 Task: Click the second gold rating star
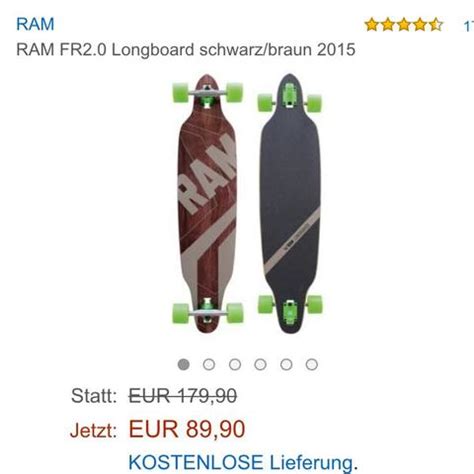388,25
